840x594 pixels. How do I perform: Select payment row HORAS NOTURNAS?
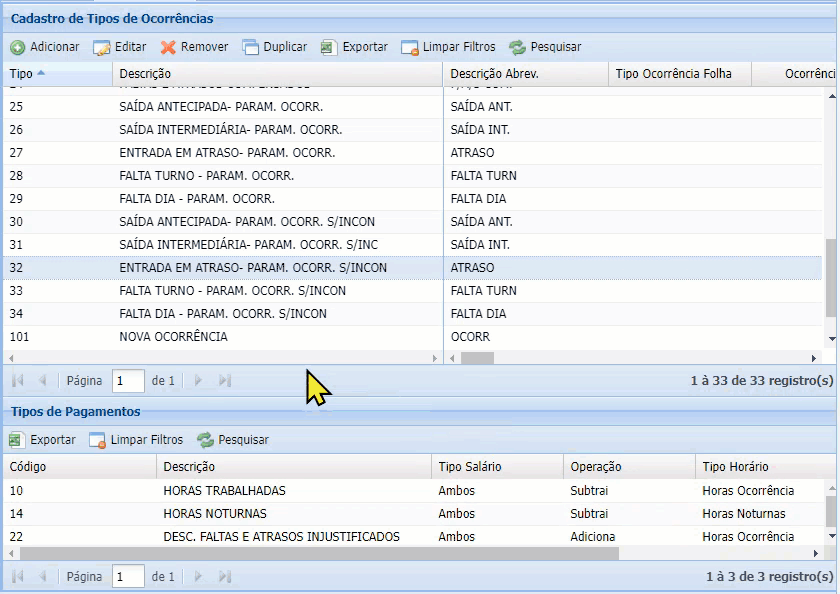[215, 514]
